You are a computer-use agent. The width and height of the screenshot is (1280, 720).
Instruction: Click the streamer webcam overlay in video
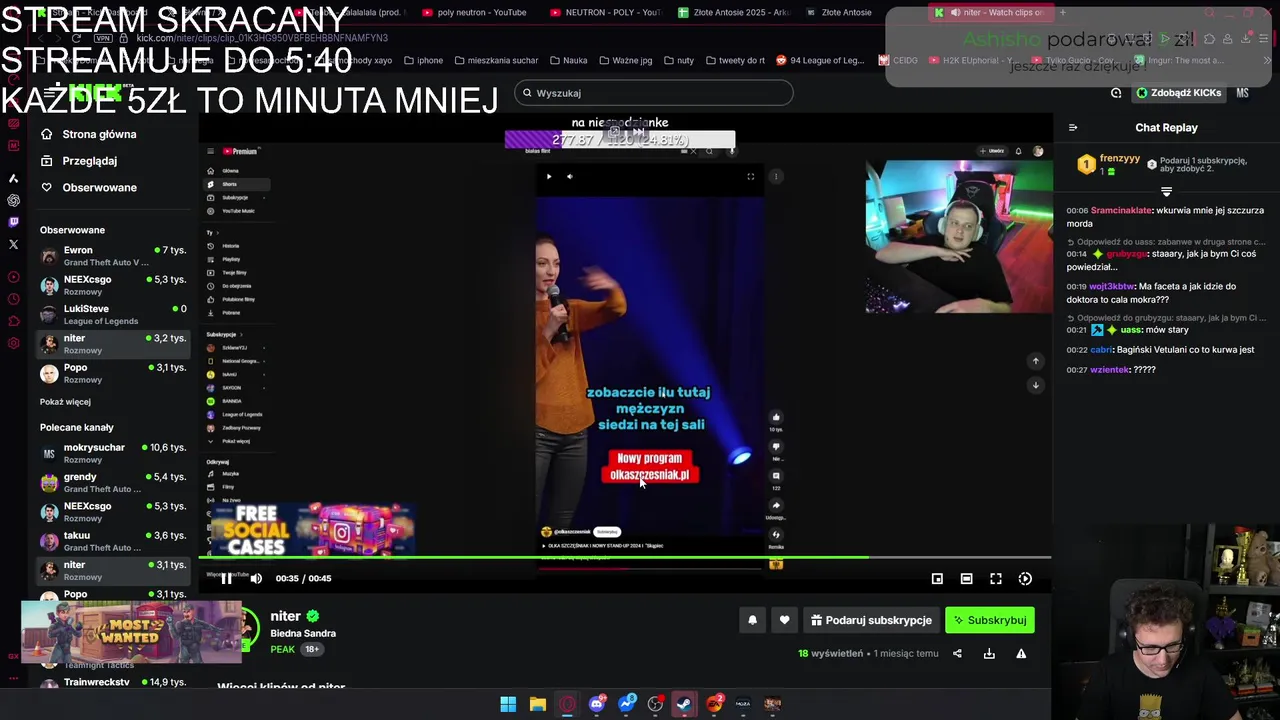click(x=958, y=237)
